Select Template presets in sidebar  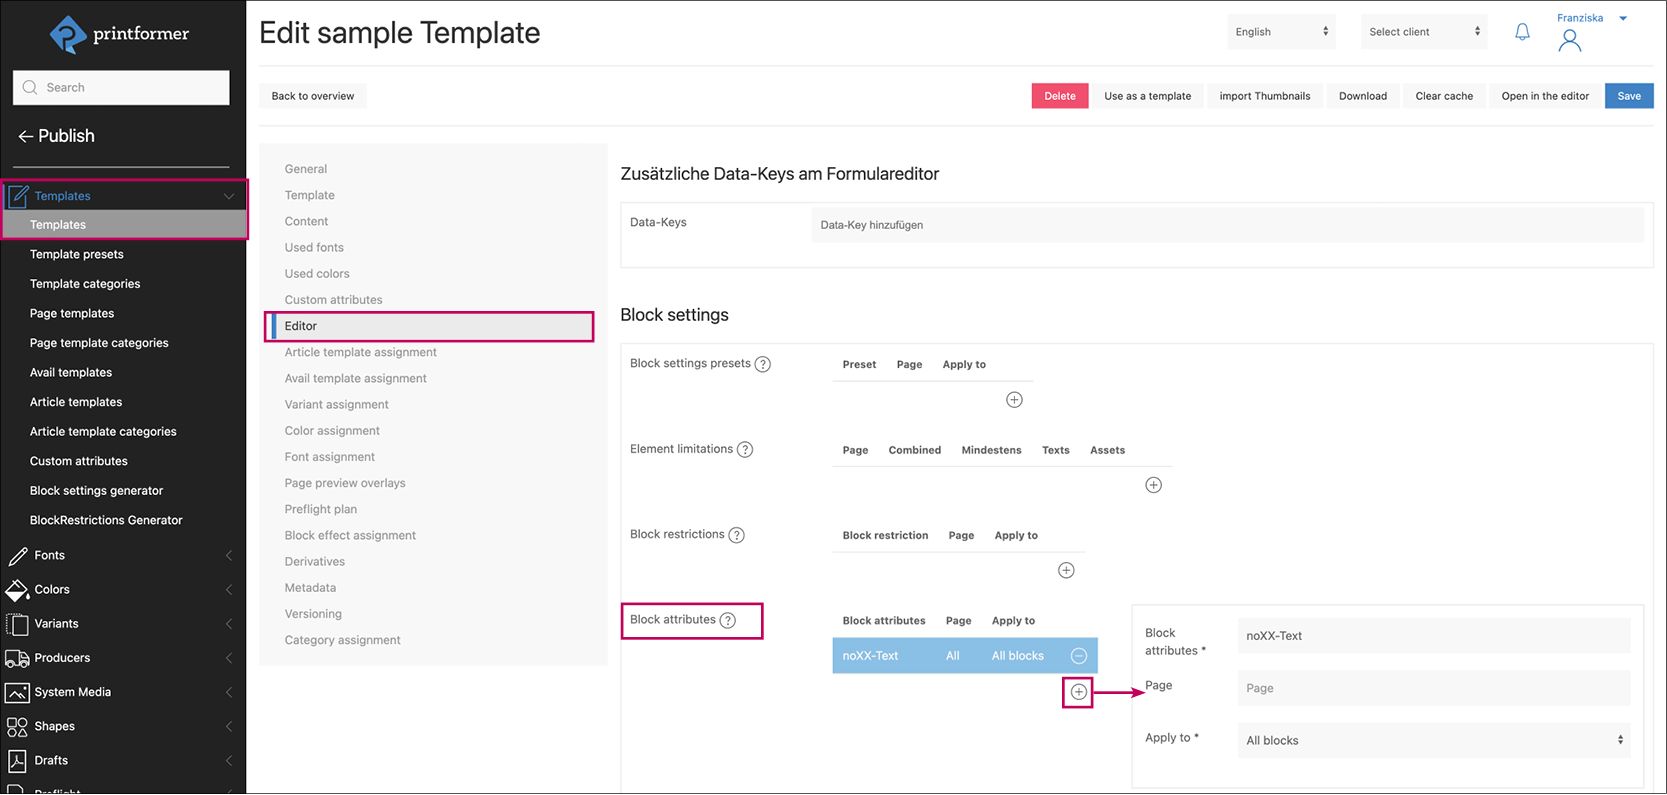(77, 254)
